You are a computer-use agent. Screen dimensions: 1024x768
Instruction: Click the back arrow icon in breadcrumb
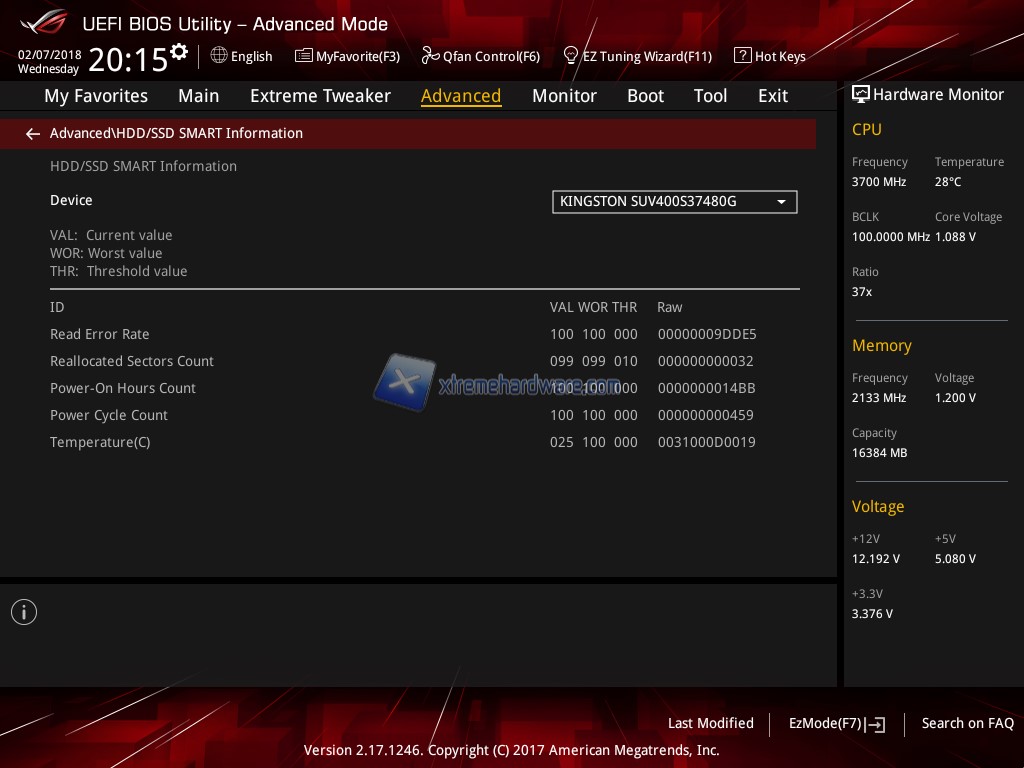click(33, 133)
